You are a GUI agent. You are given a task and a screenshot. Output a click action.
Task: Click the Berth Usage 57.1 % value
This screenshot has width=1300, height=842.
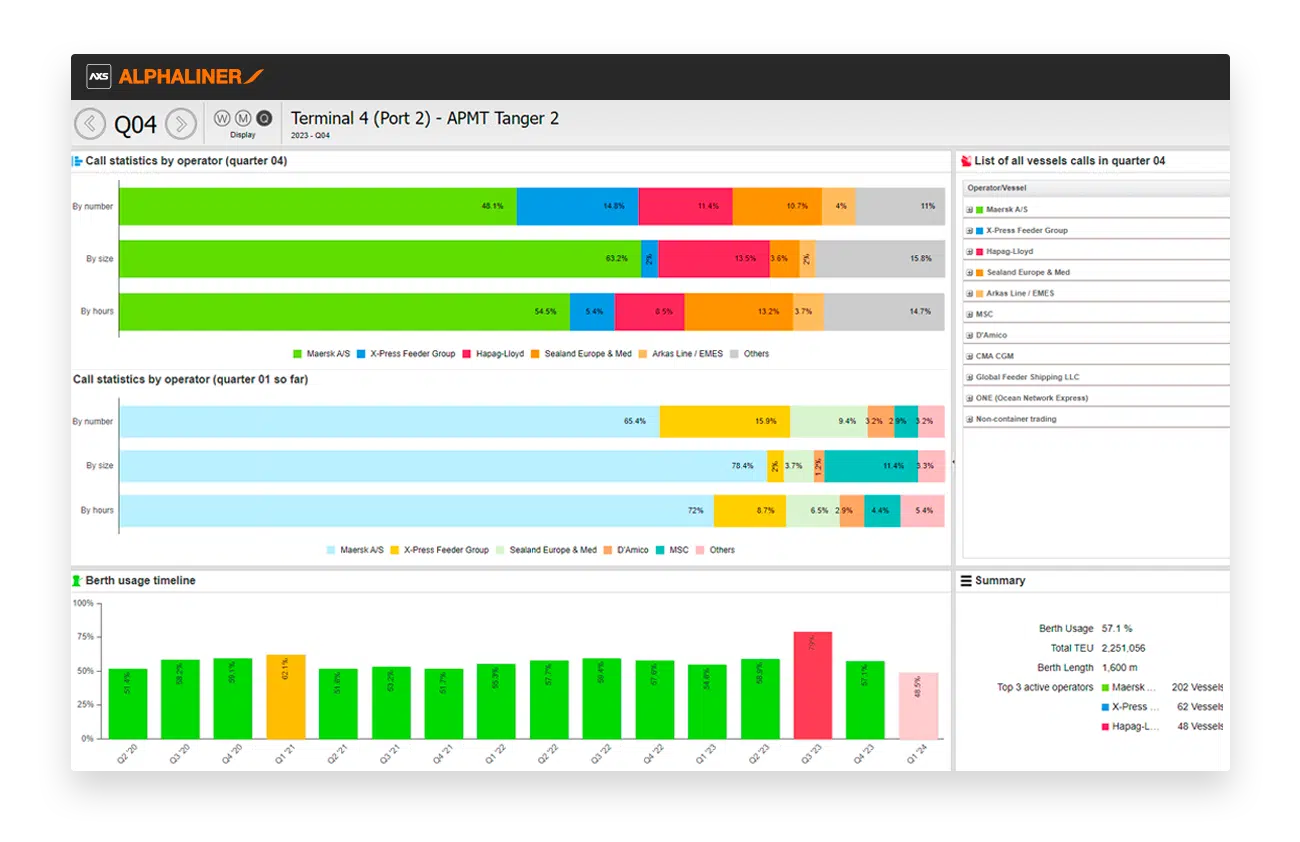[1116, 629]
